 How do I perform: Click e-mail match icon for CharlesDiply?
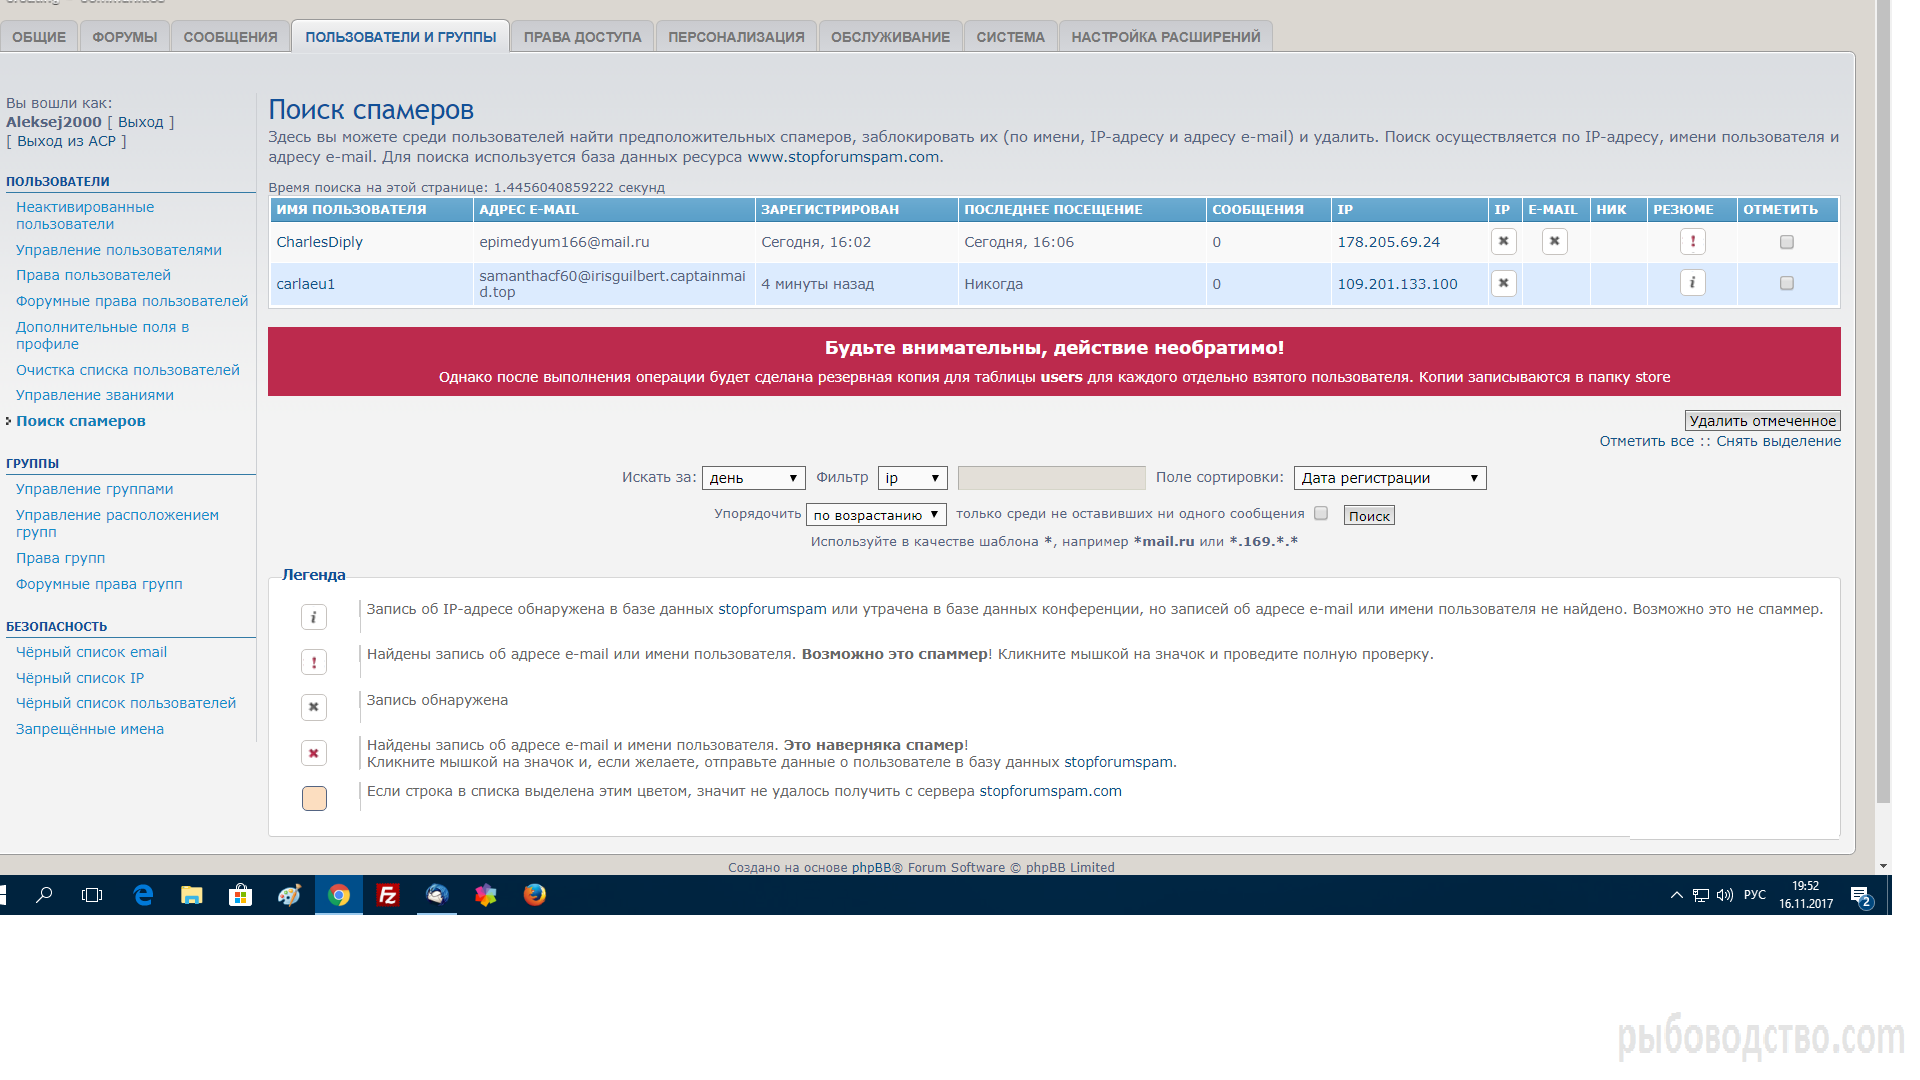coord(1554,241)
